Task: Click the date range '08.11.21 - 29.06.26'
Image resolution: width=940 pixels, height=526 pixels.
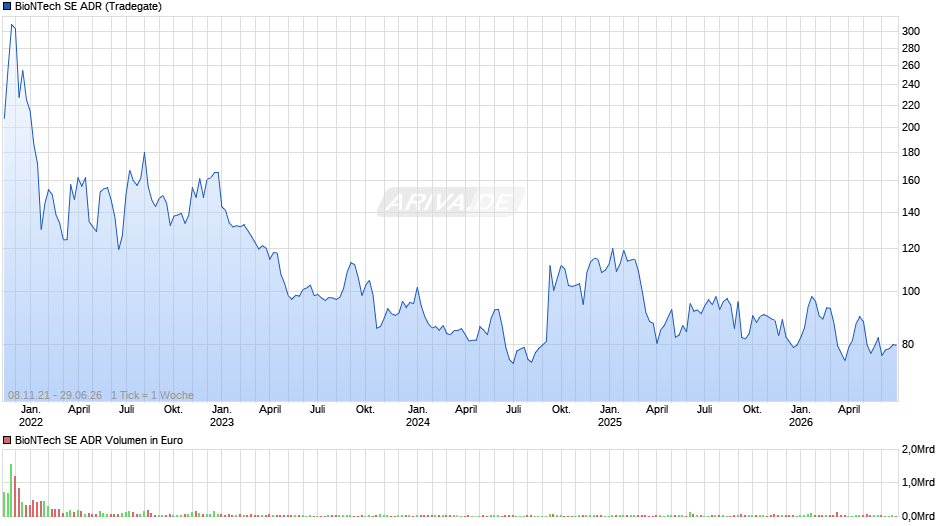Action: 55,395
